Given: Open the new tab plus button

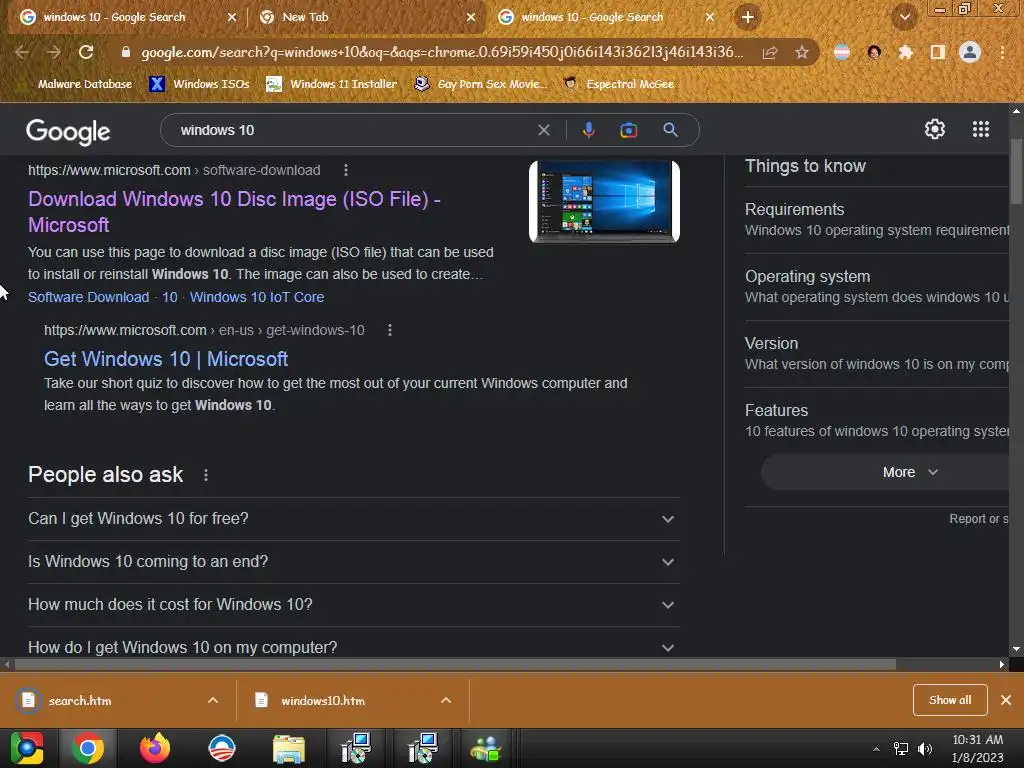Looking at the screenshot, I should point(748,17).
